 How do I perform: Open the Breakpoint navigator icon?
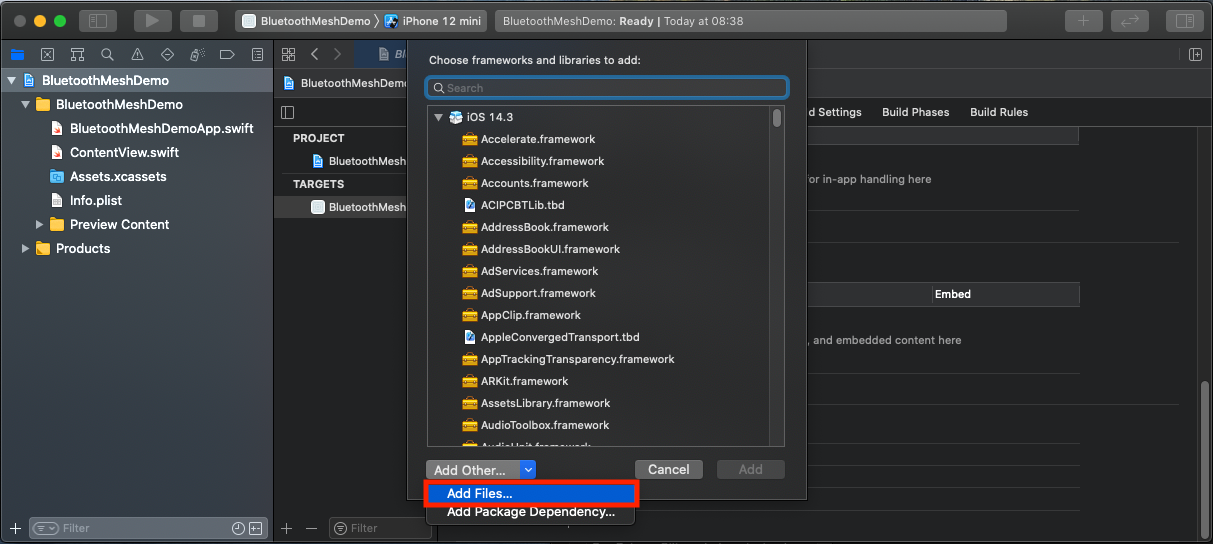pos(227,54)
